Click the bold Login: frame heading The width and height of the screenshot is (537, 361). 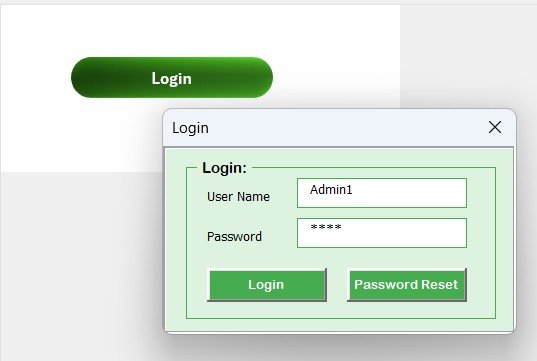point(224,168)
